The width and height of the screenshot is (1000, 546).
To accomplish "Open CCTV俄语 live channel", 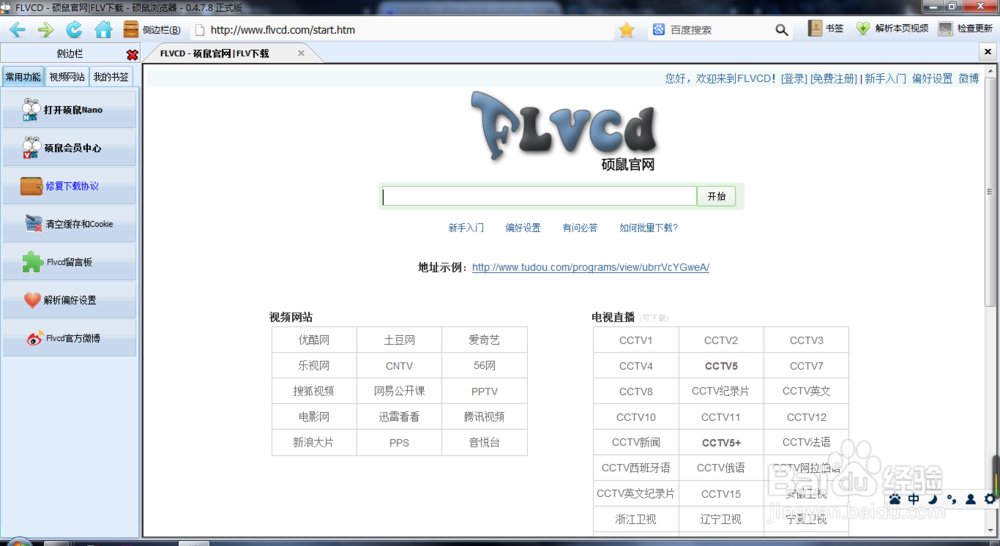I will click(x=721, y=468).
